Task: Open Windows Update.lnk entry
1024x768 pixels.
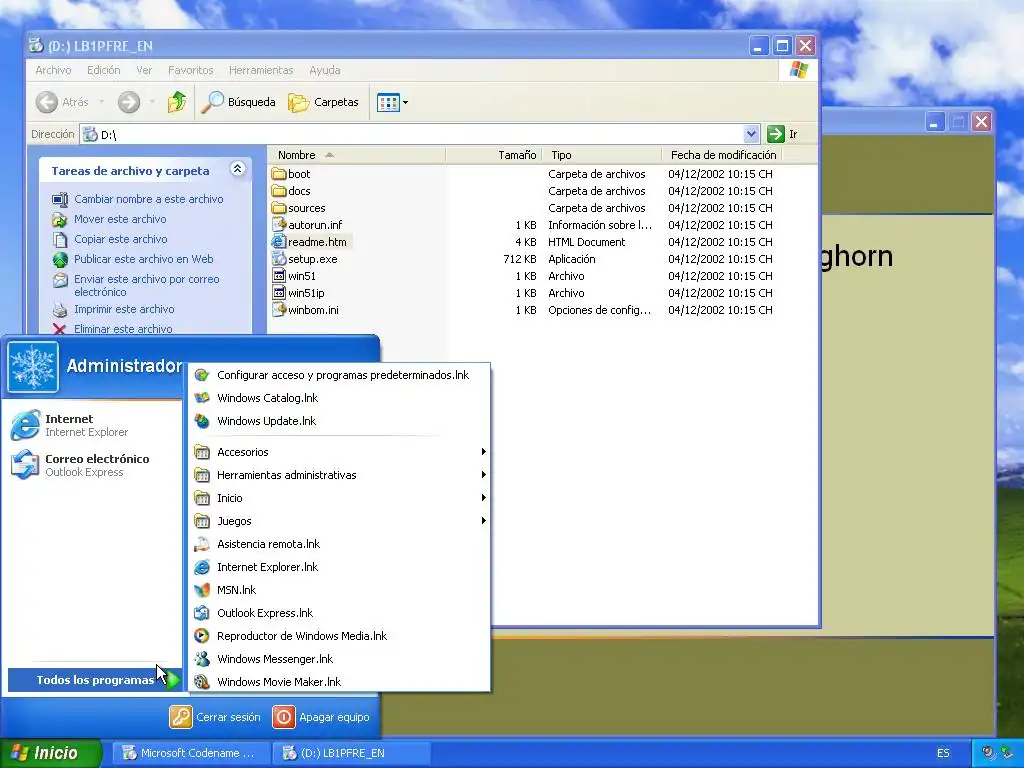Action: tap(339, 421)
